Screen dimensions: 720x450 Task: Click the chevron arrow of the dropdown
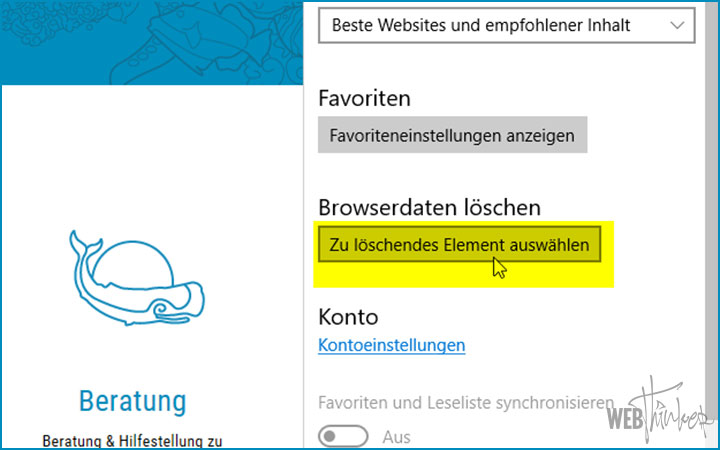click(x=678, y=25)
